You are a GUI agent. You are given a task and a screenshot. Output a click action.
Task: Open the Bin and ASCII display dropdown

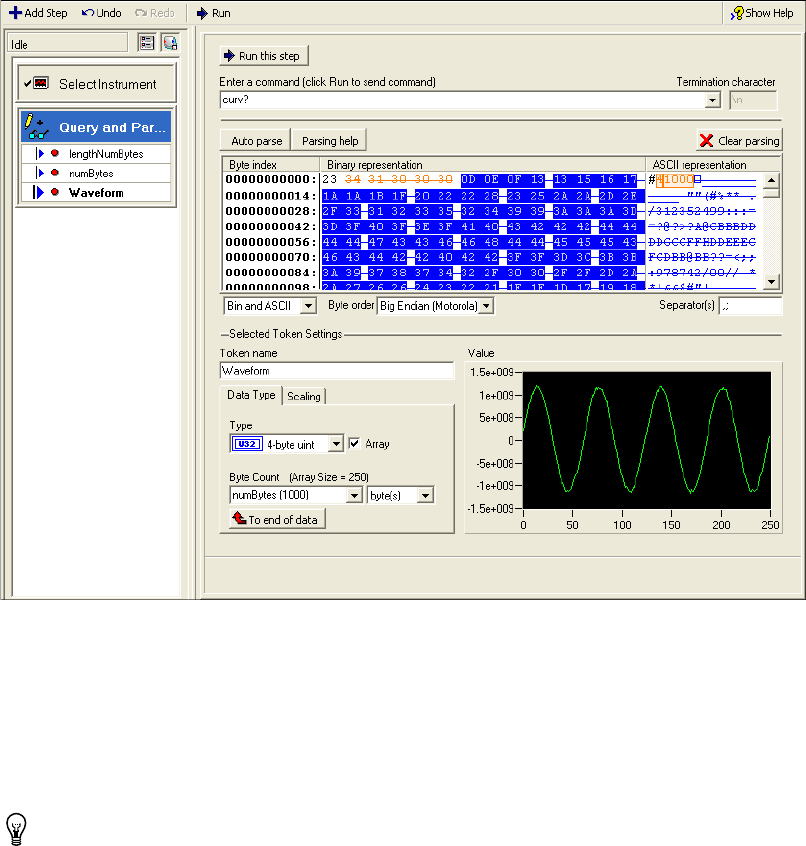(x=308, y=306)
